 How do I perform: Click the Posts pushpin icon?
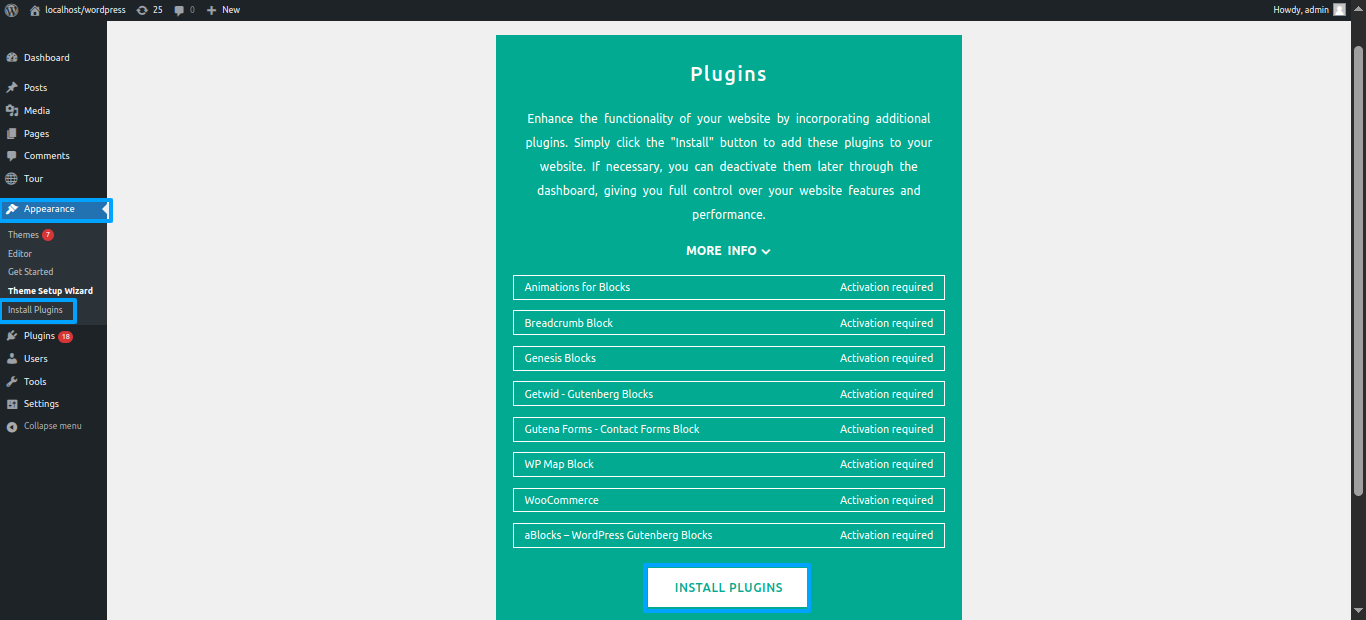tap(12, 88)
